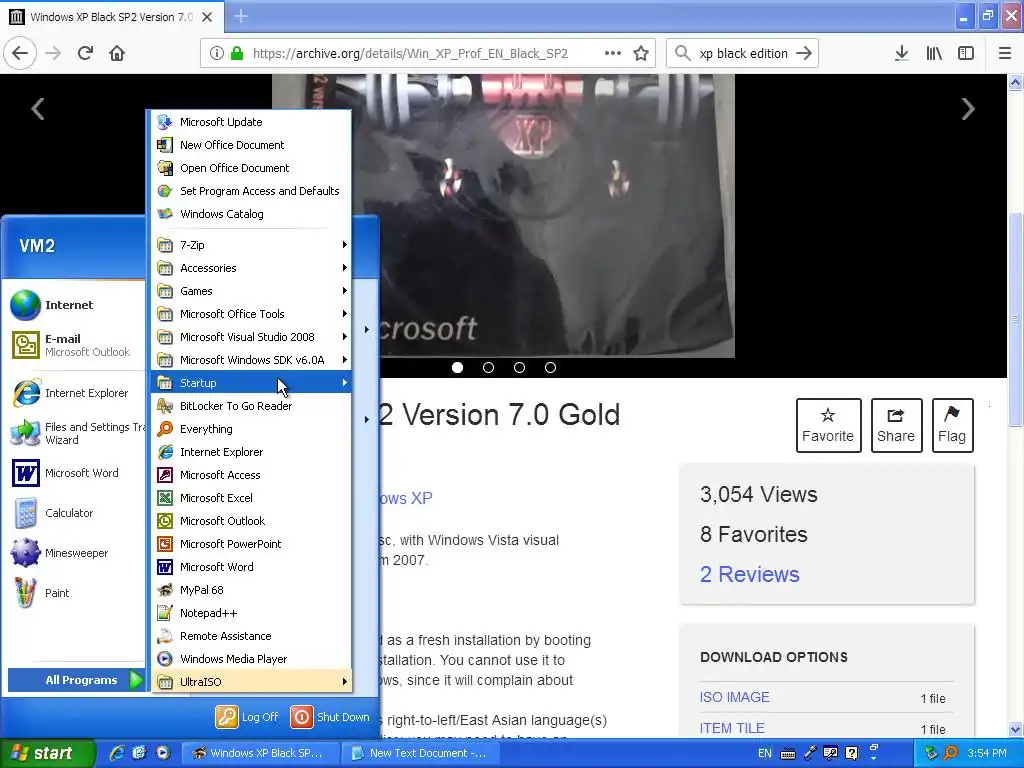Screen dimensions: 1024x768
Task: Click the browser Back arrow button
Action: coord(20,54)
